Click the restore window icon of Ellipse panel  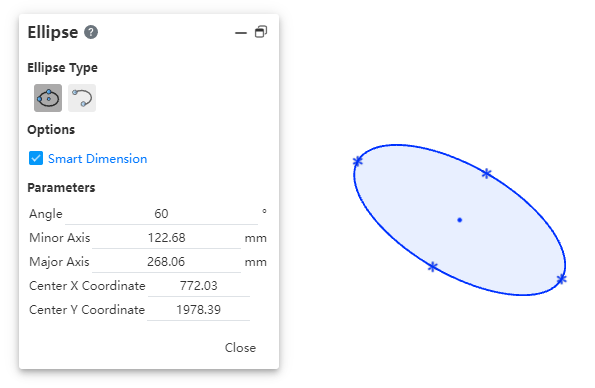[261, 32]
